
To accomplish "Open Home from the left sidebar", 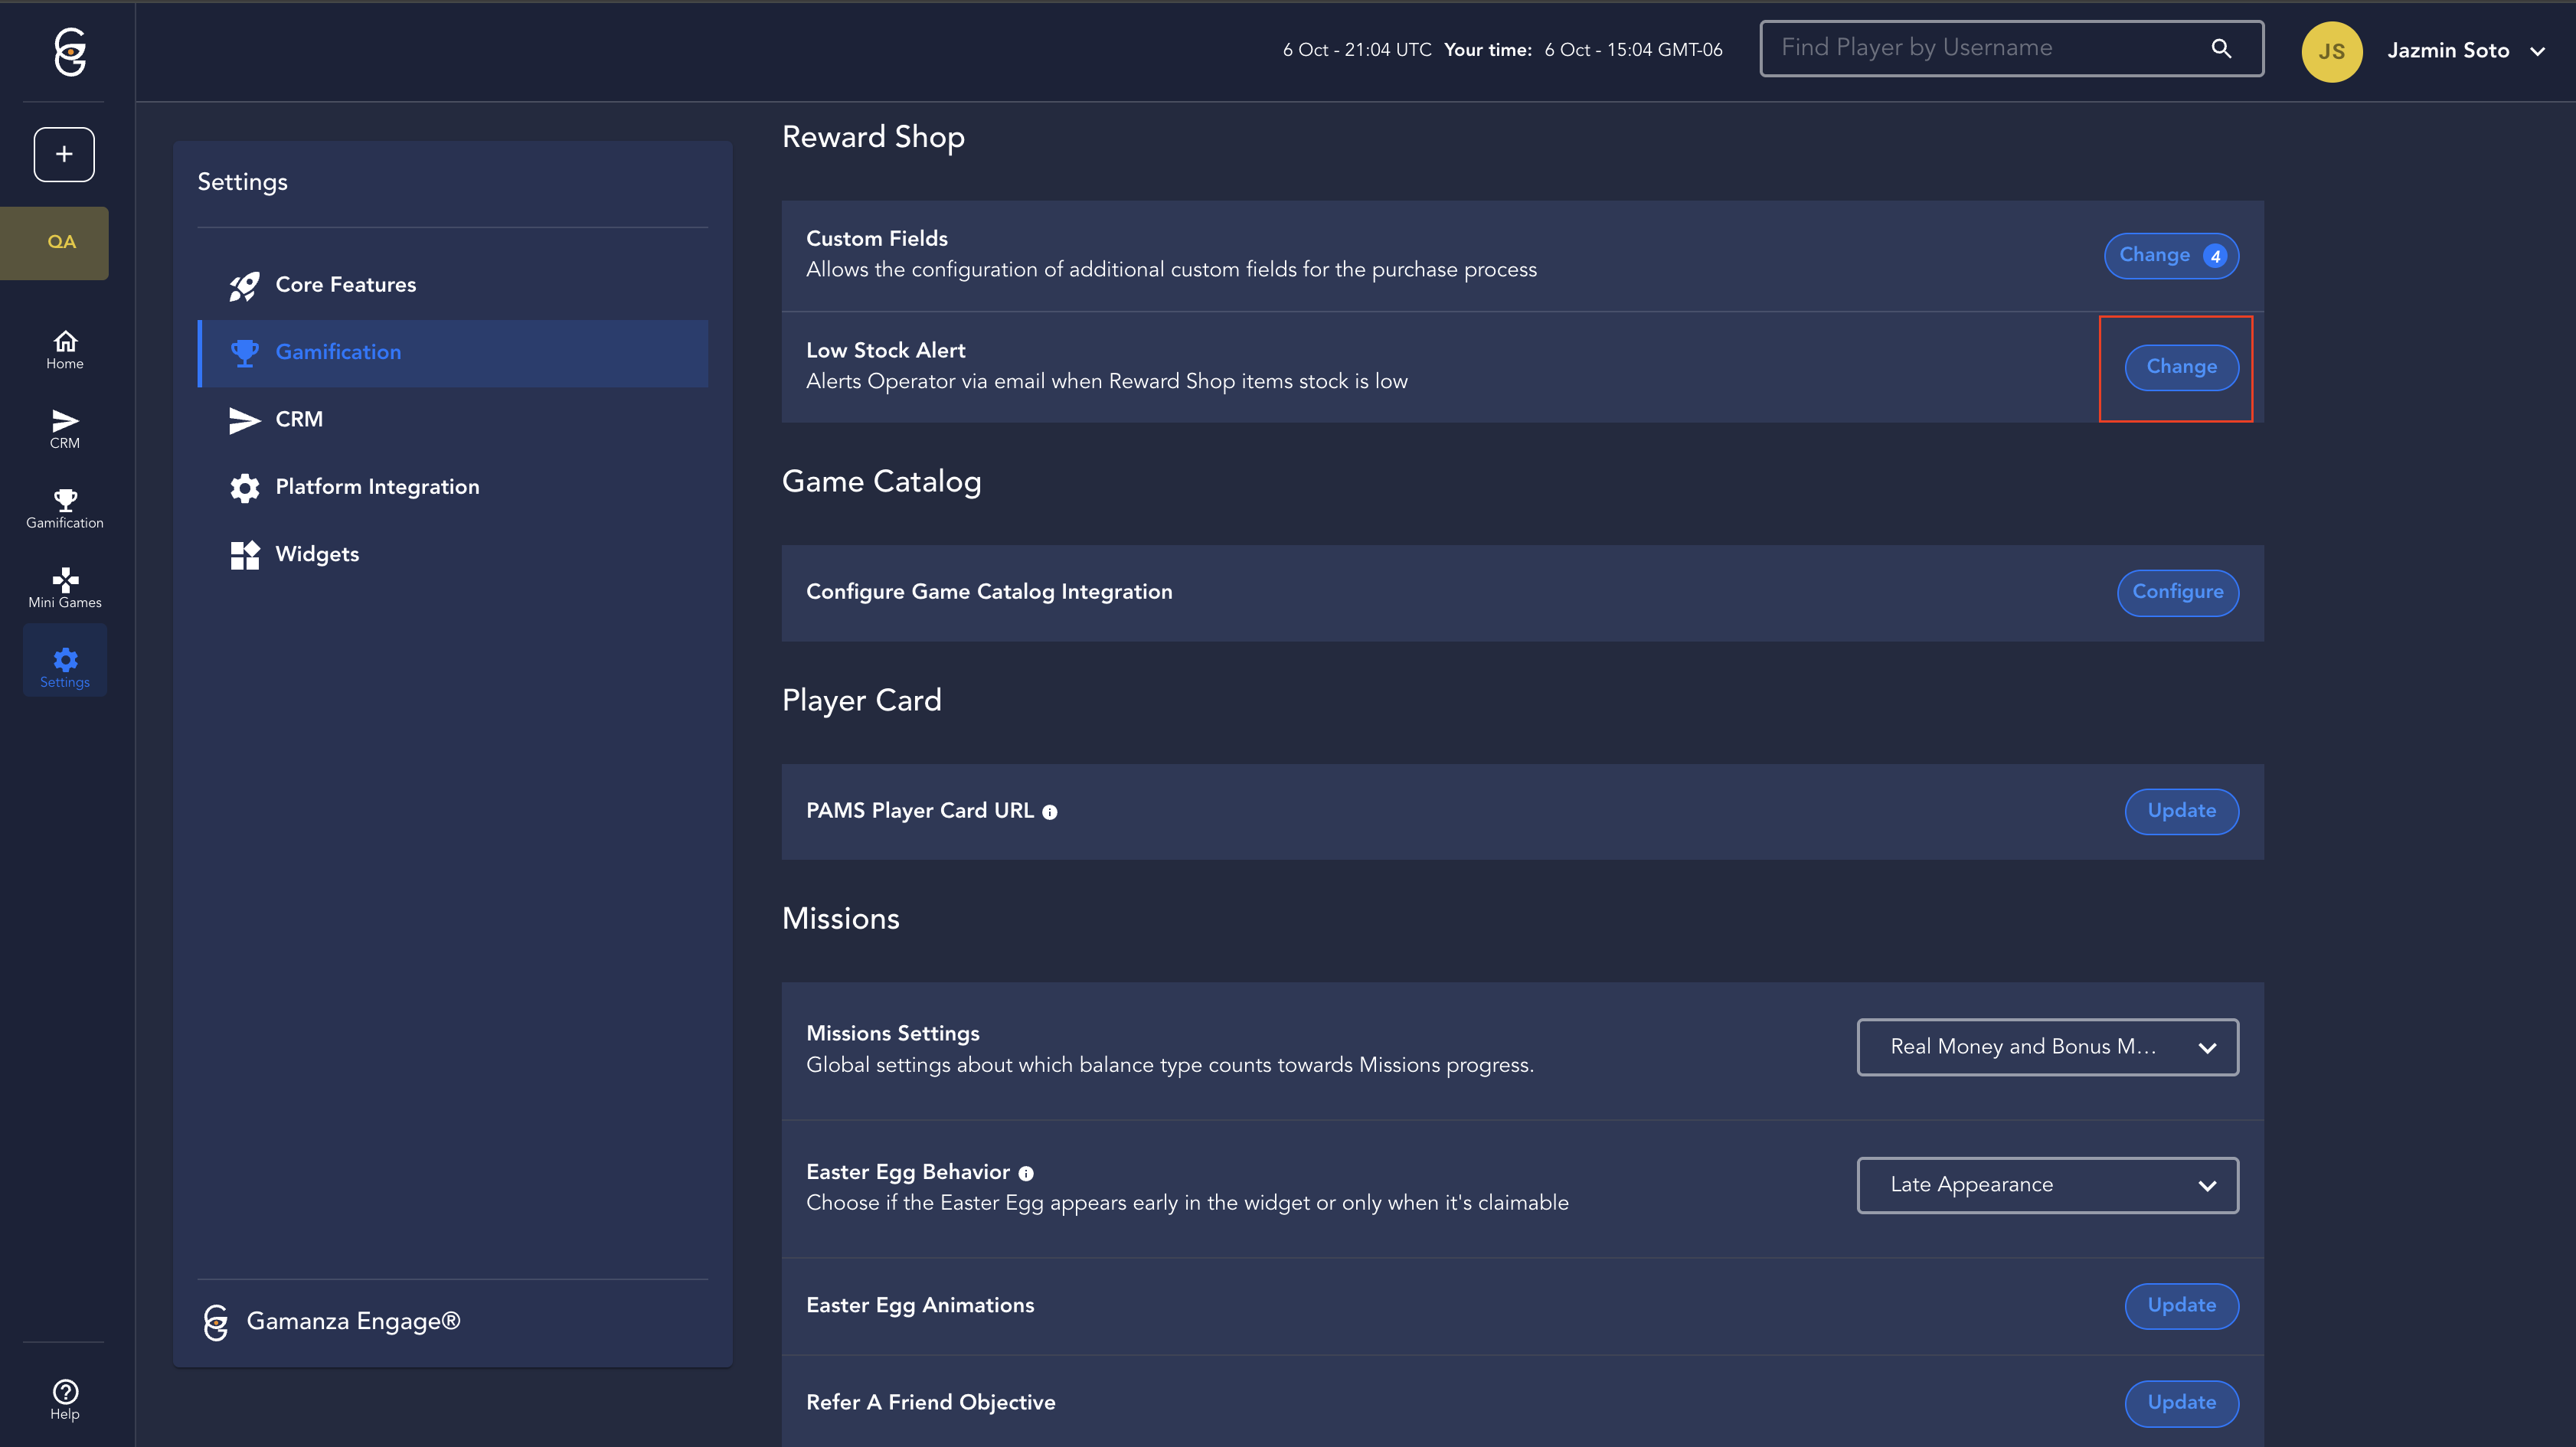I will coord(65,349).
